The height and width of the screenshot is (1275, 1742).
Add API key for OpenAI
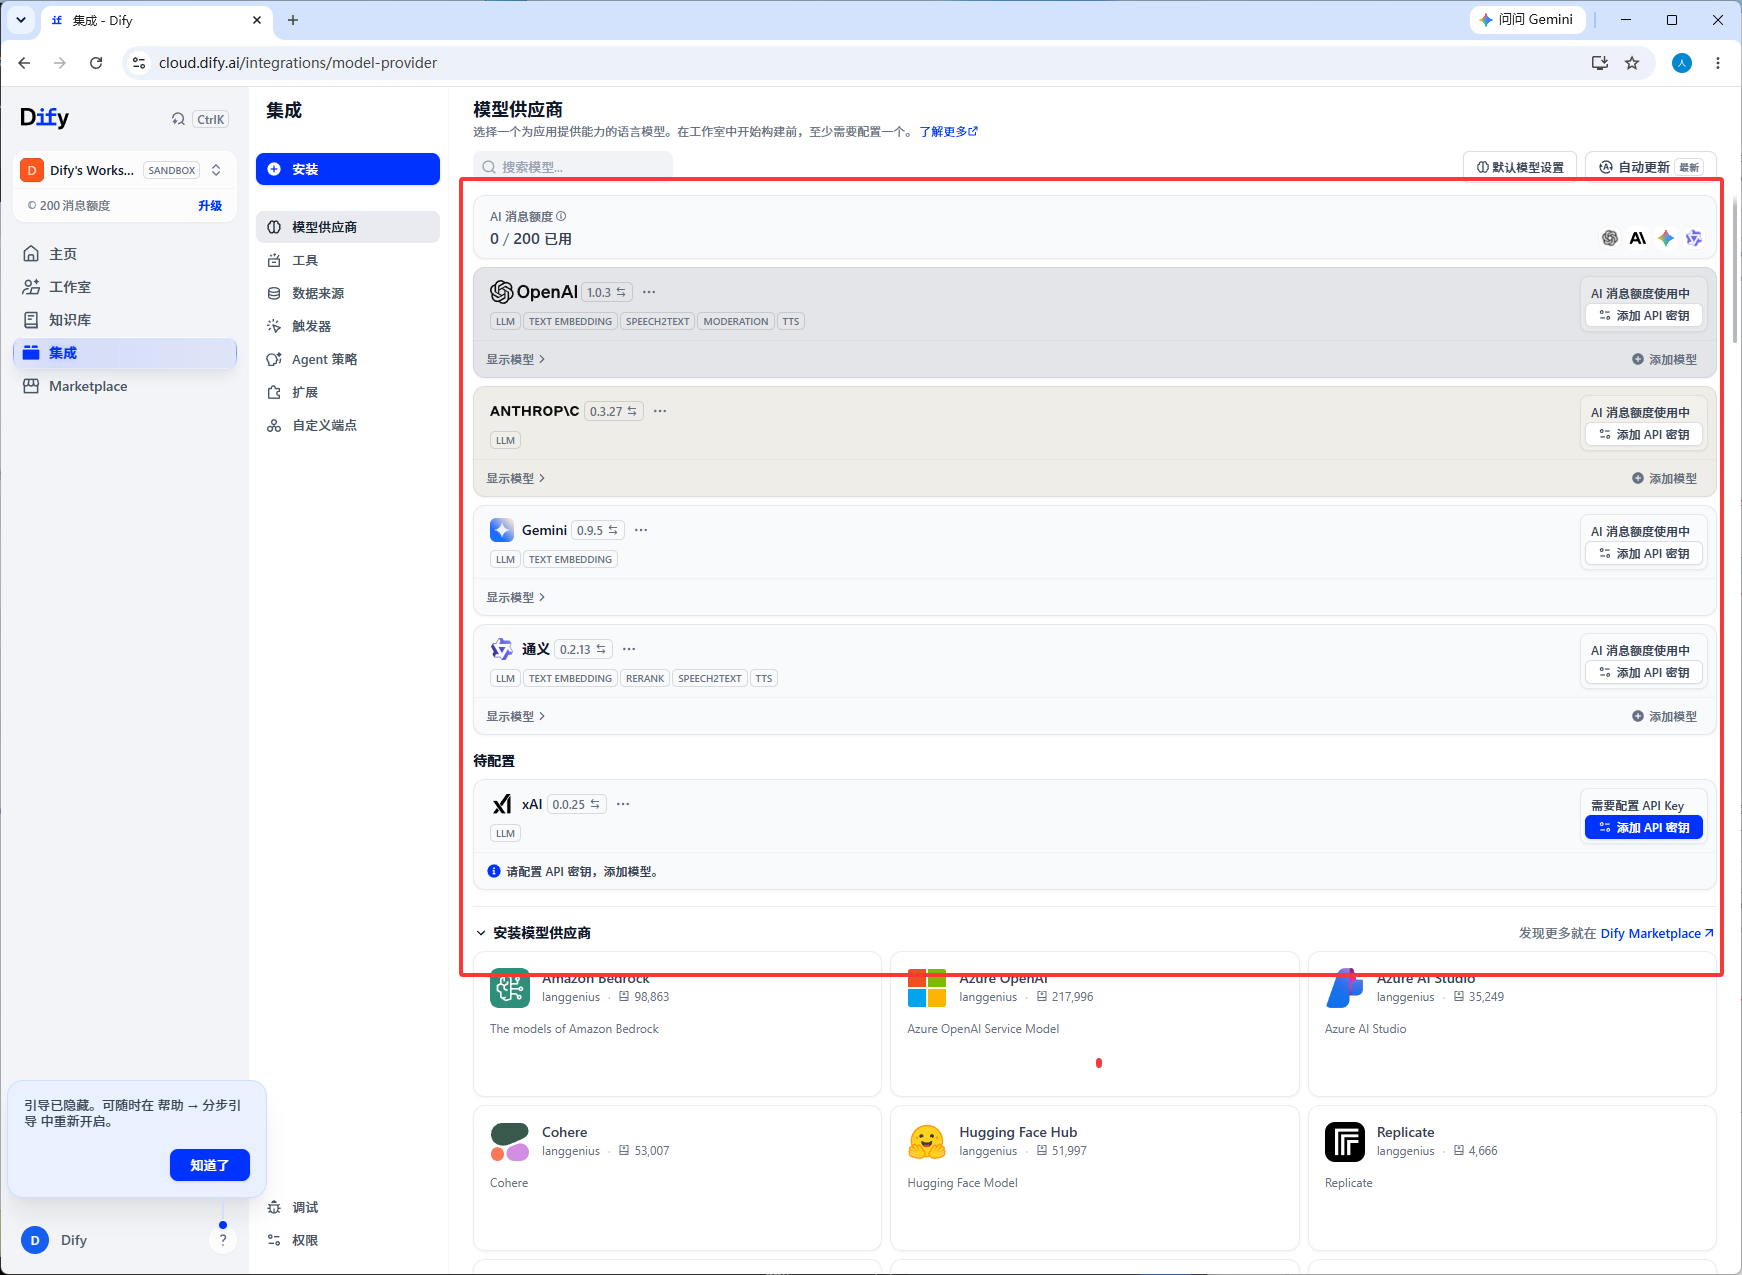tap(1644, 315)
